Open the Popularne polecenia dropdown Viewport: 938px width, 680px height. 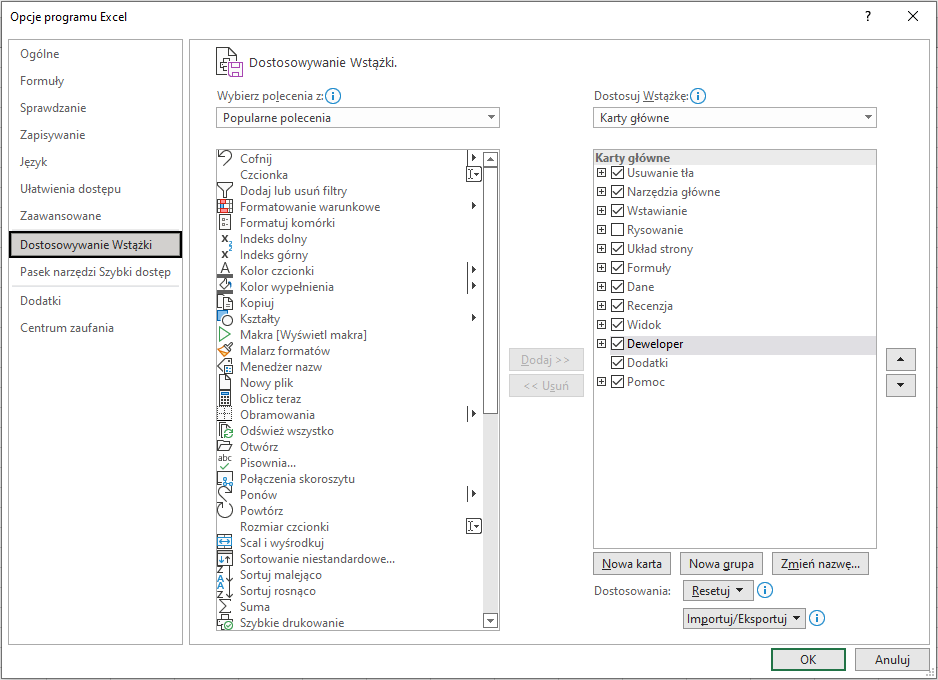[x=358, y=118]
